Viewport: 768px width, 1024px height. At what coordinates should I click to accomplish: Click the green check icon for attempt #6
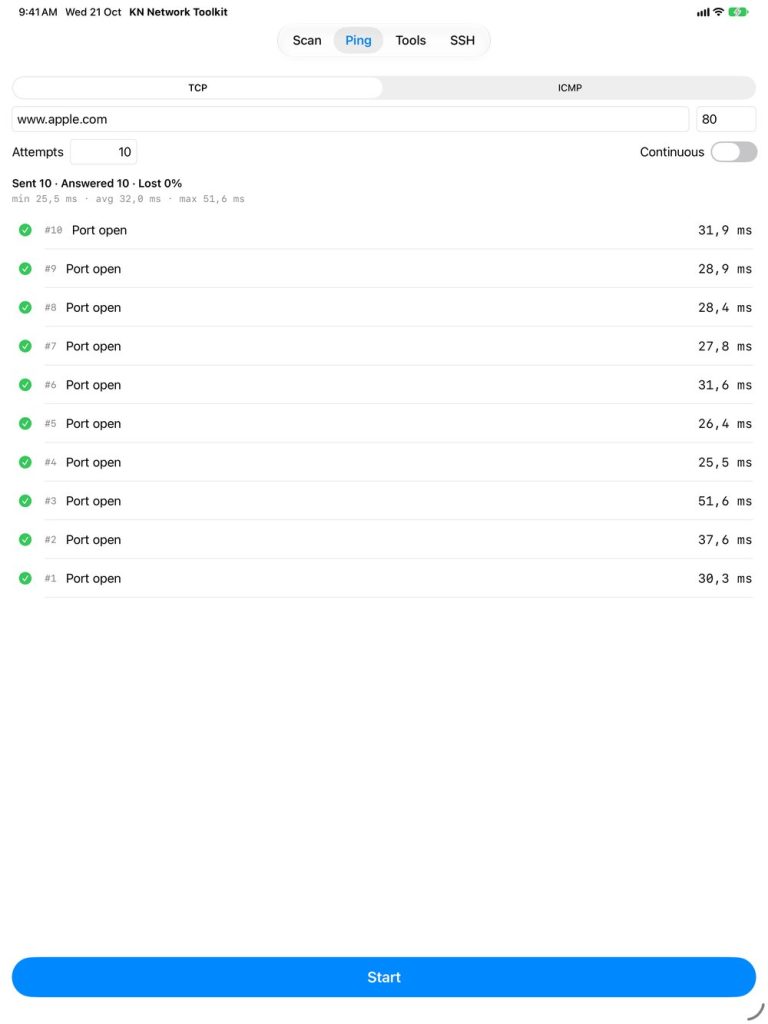pos(25,385)
